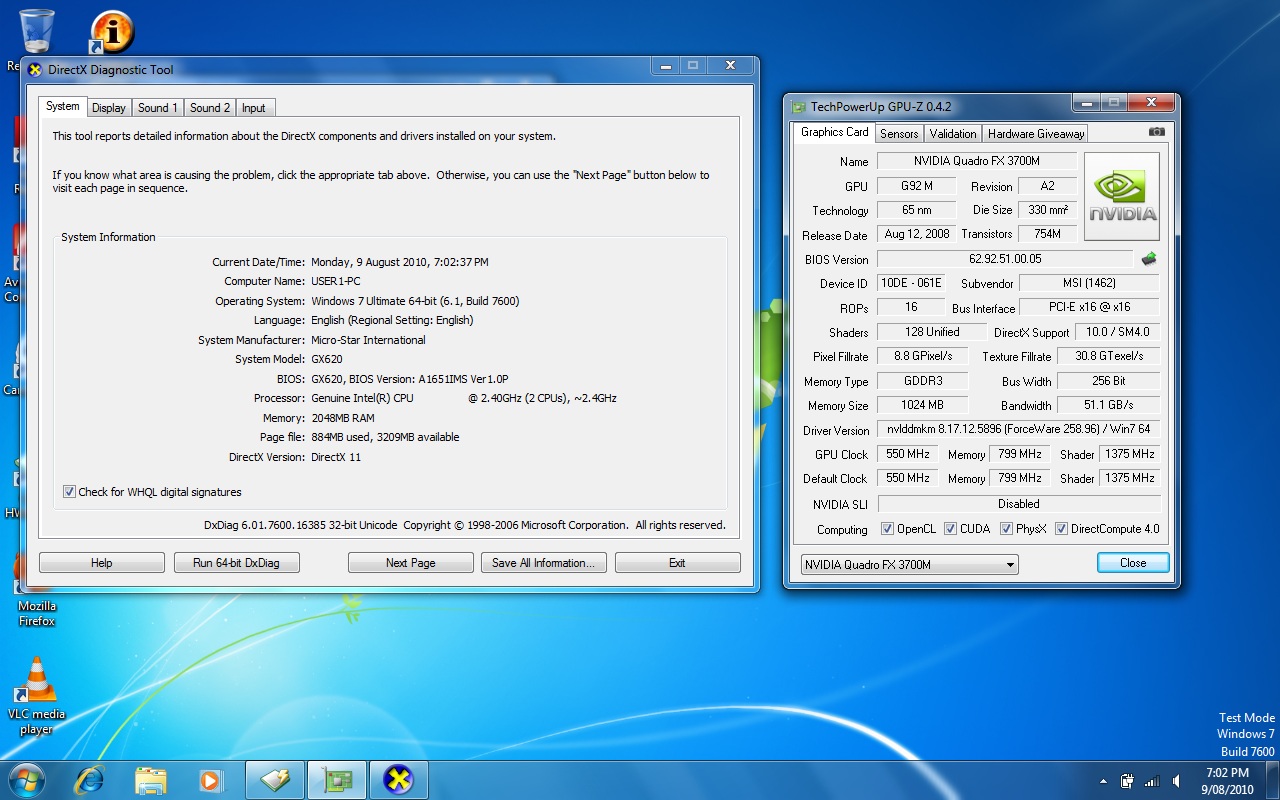This screenshot has width=1280, height=800.
Task: Click the Close button in GPU-Z
Action: pos(1133,563)
